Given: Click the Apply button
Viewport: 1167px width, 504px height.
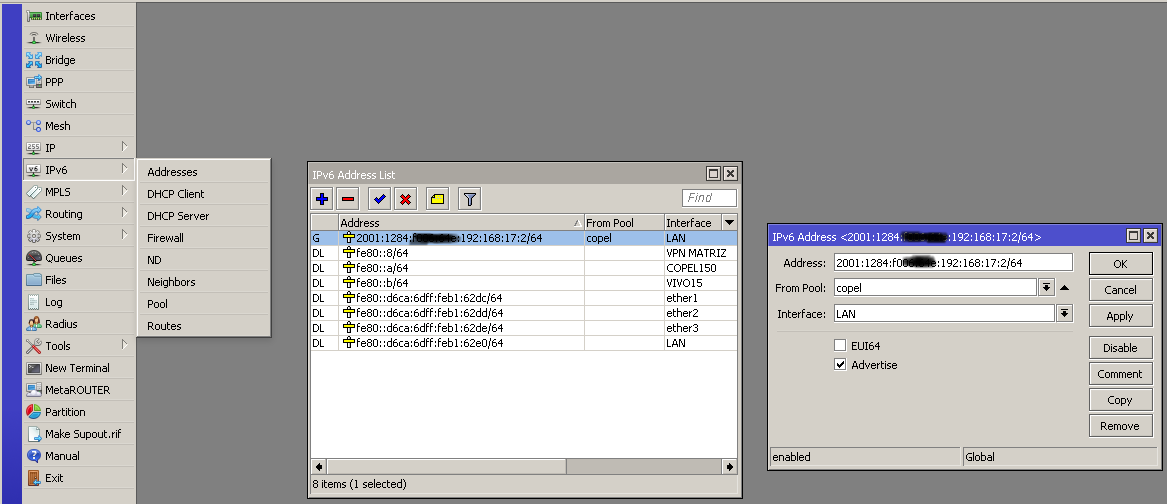Looking at the screenshot, I should pos(1120,316).
